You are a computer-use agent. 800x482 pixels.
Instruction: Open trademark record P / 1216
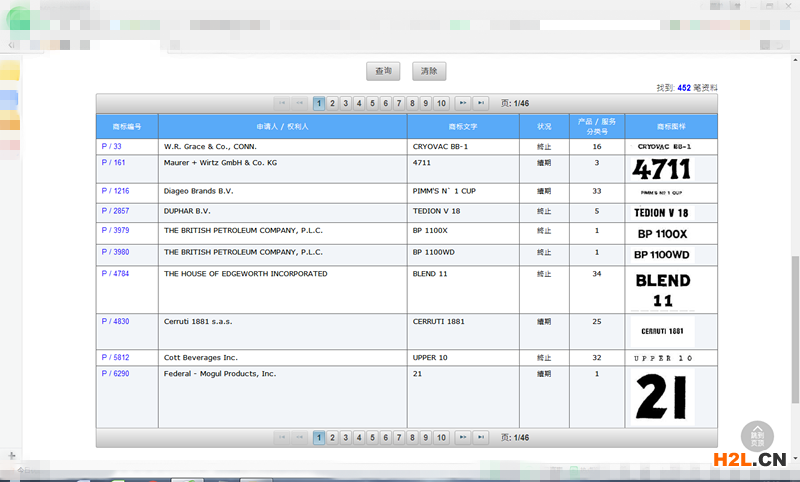pyautogui.click(x=115, y=191)
